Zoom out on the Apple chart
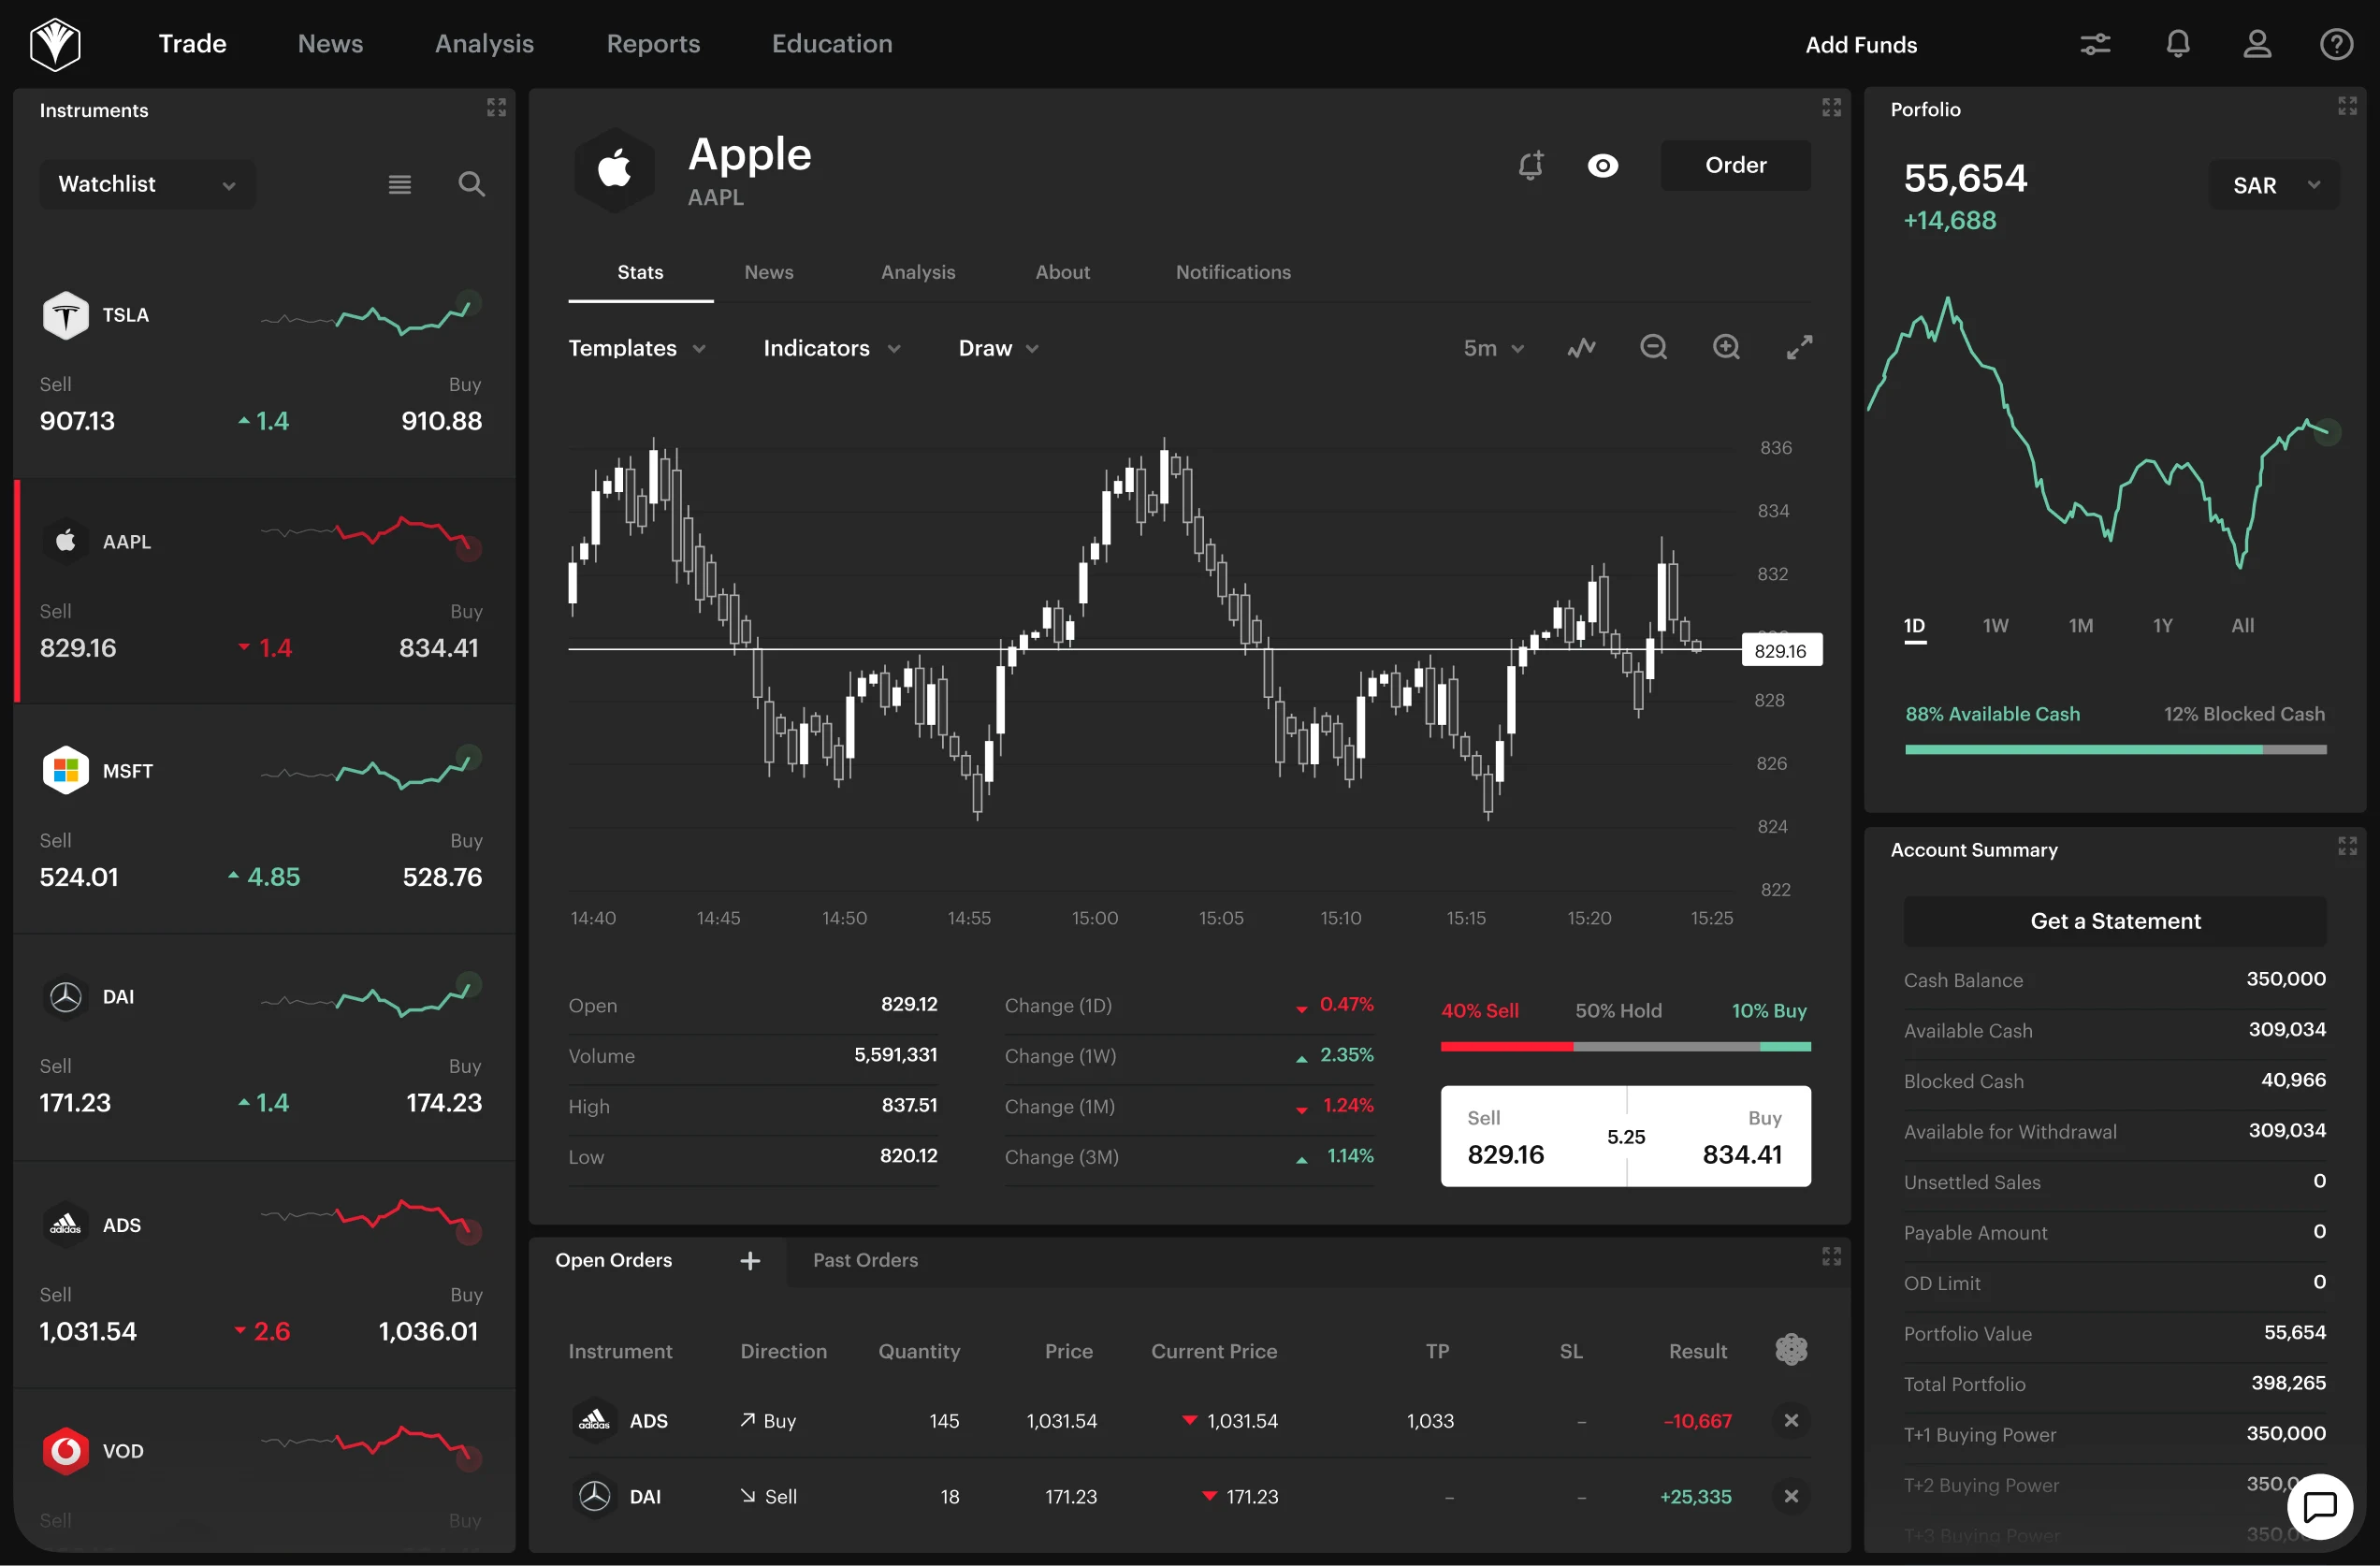Screen dimensions: 2380x1566 click(1654, 346)
